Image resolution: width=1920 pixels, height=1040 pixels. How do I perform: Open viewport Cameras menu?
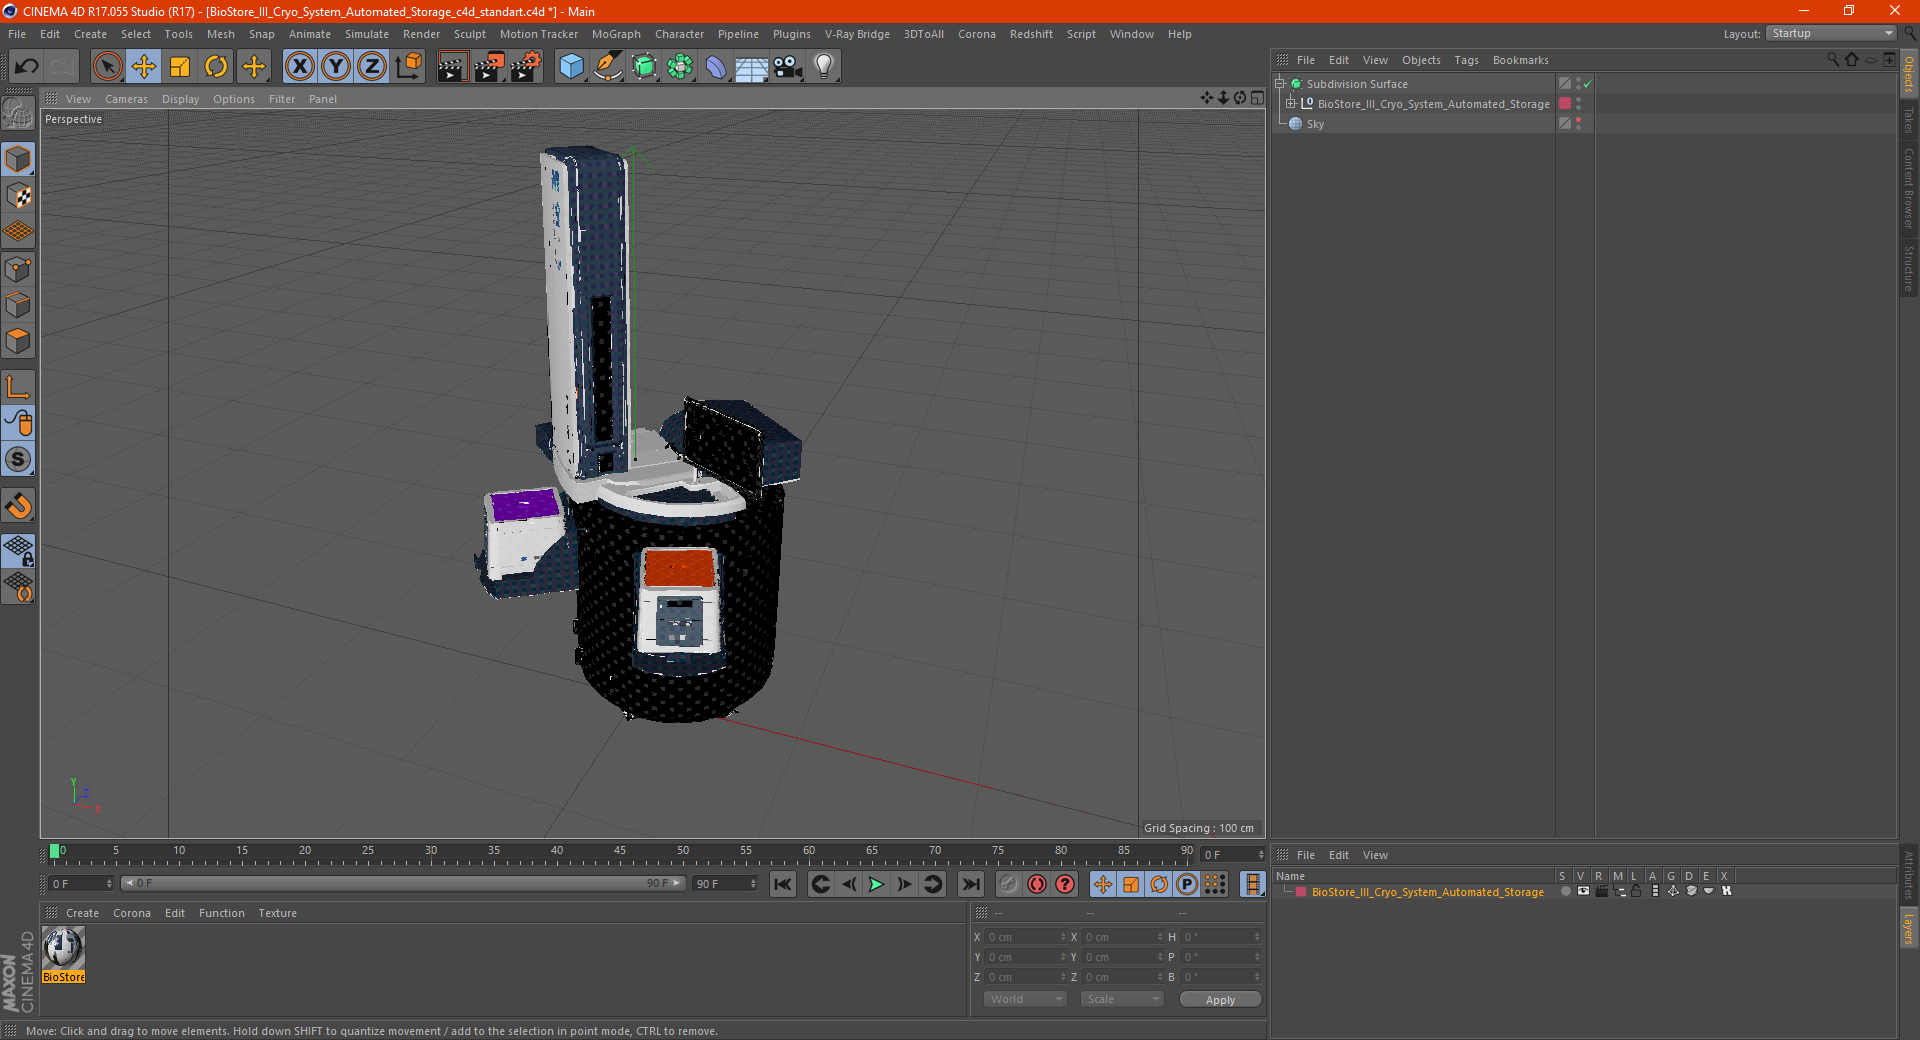(x=126, y=99)
